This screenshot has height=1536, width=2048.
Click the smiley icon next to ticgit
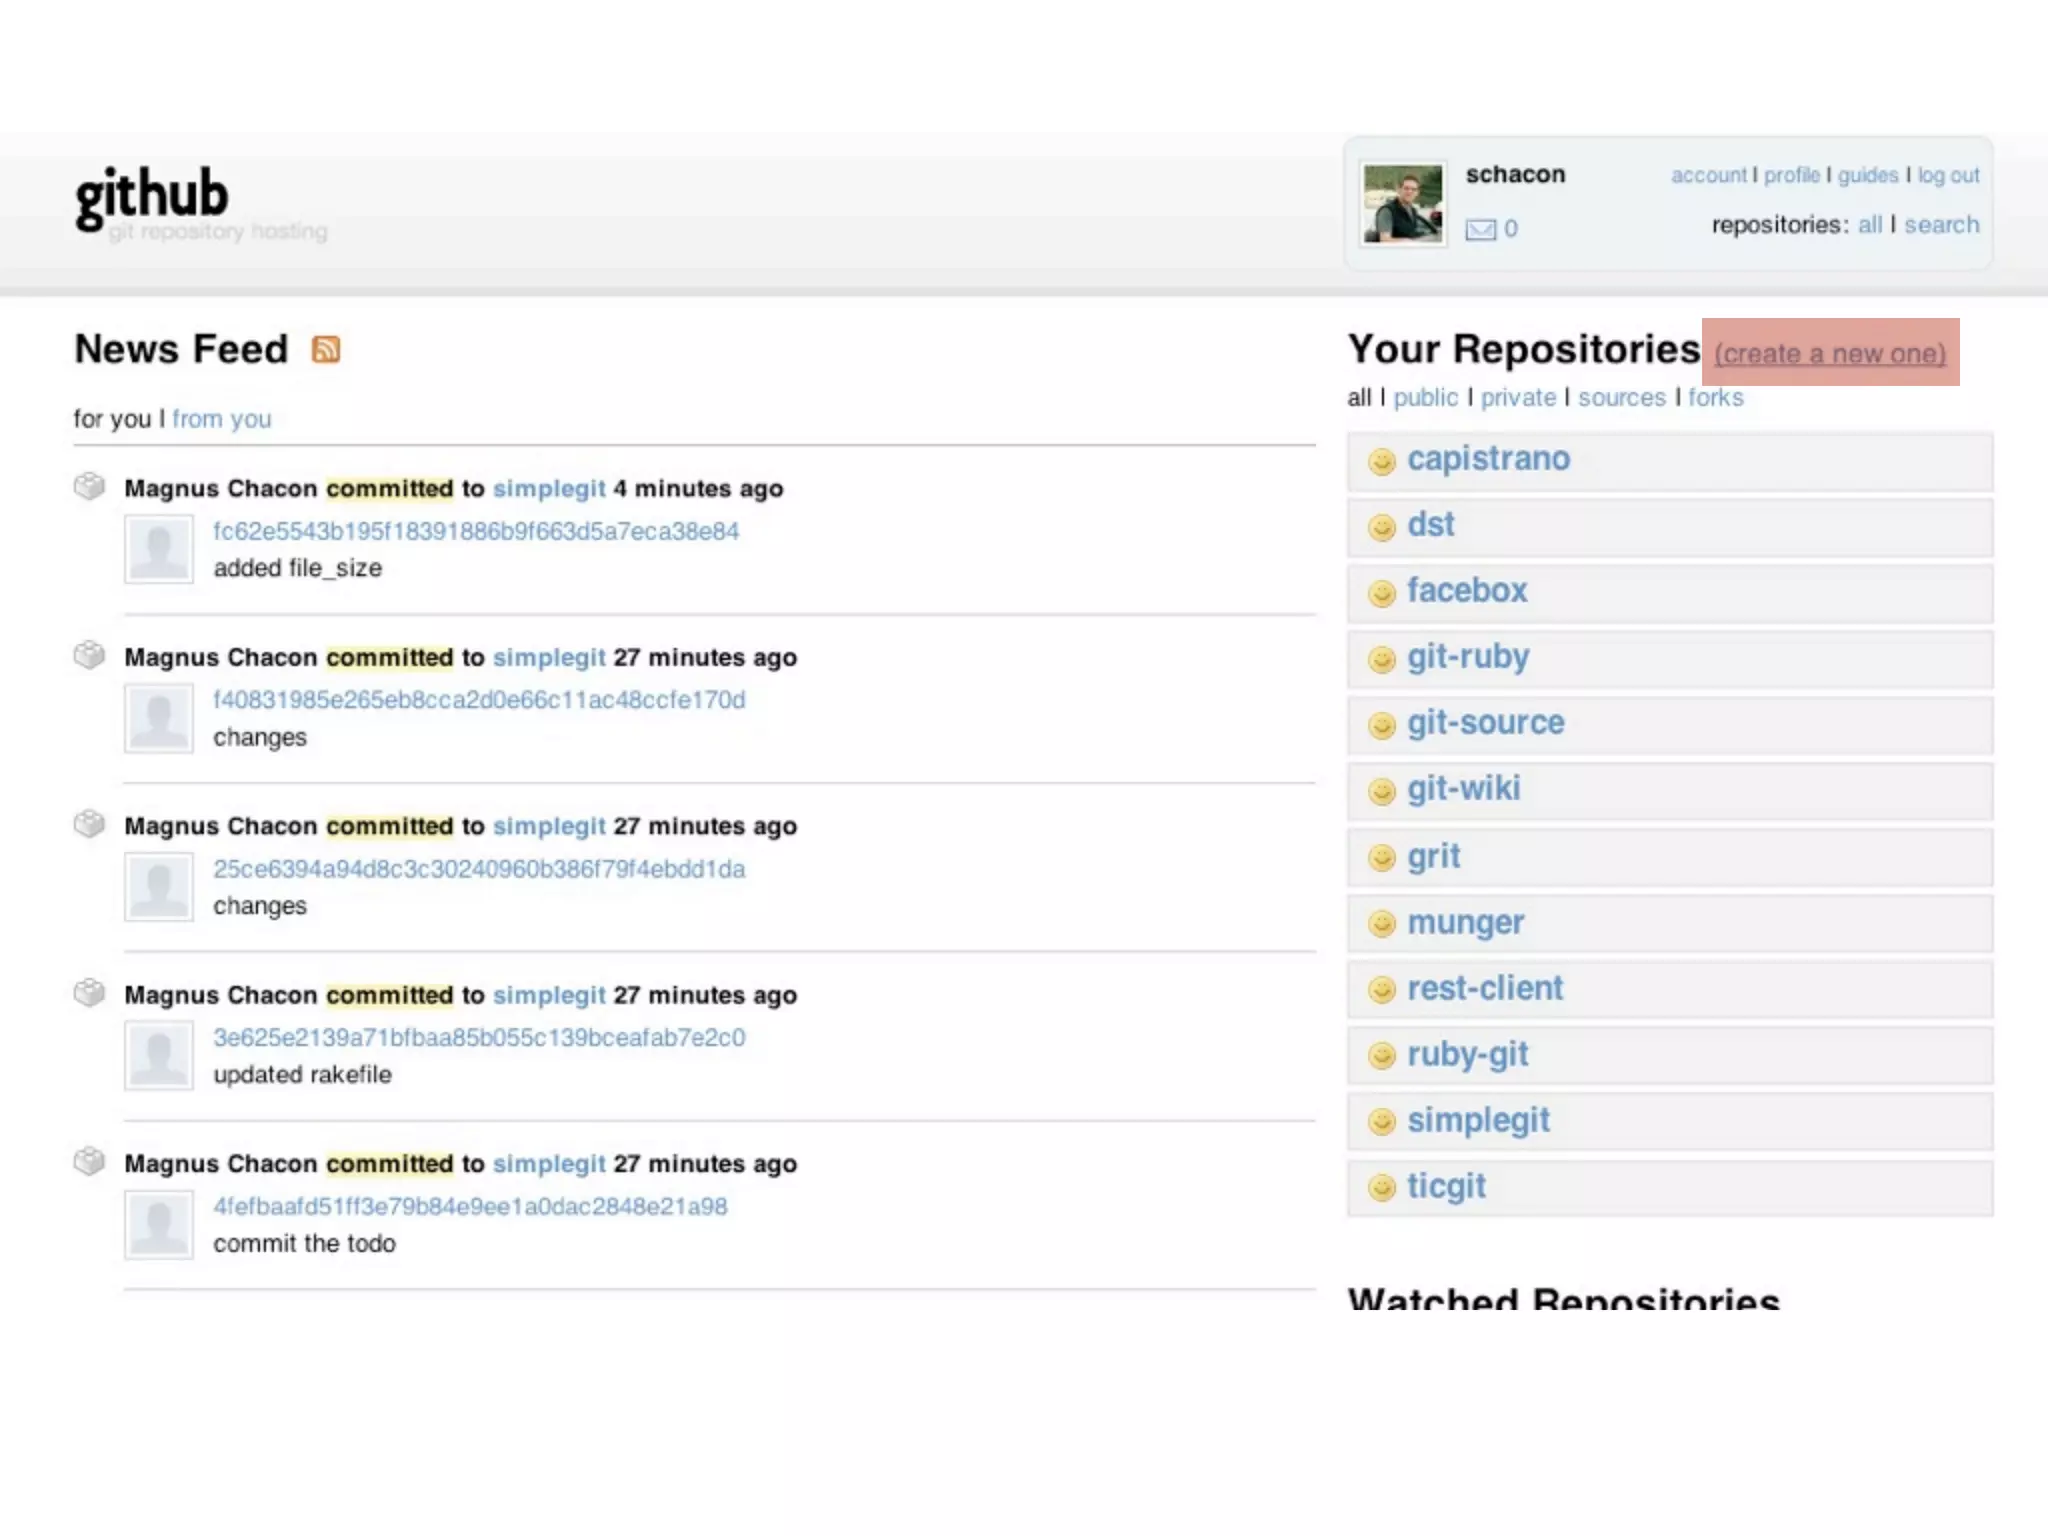pyautogui.click(x=1382, y=1188)
